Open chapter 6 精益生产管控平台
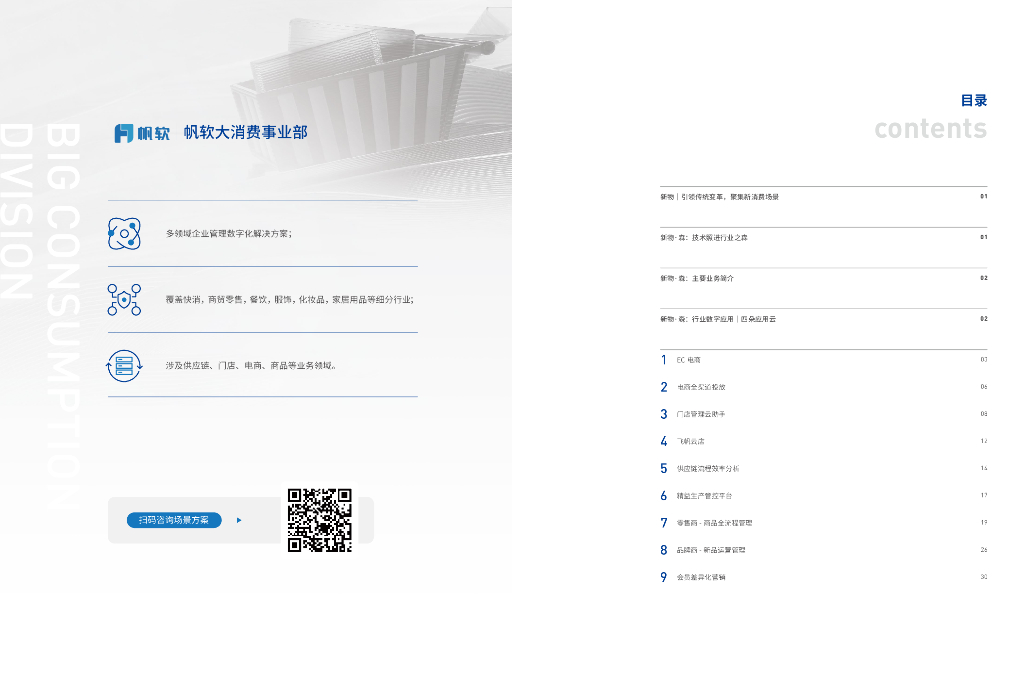Screen dimensions: 1024x674 (824, 496)
